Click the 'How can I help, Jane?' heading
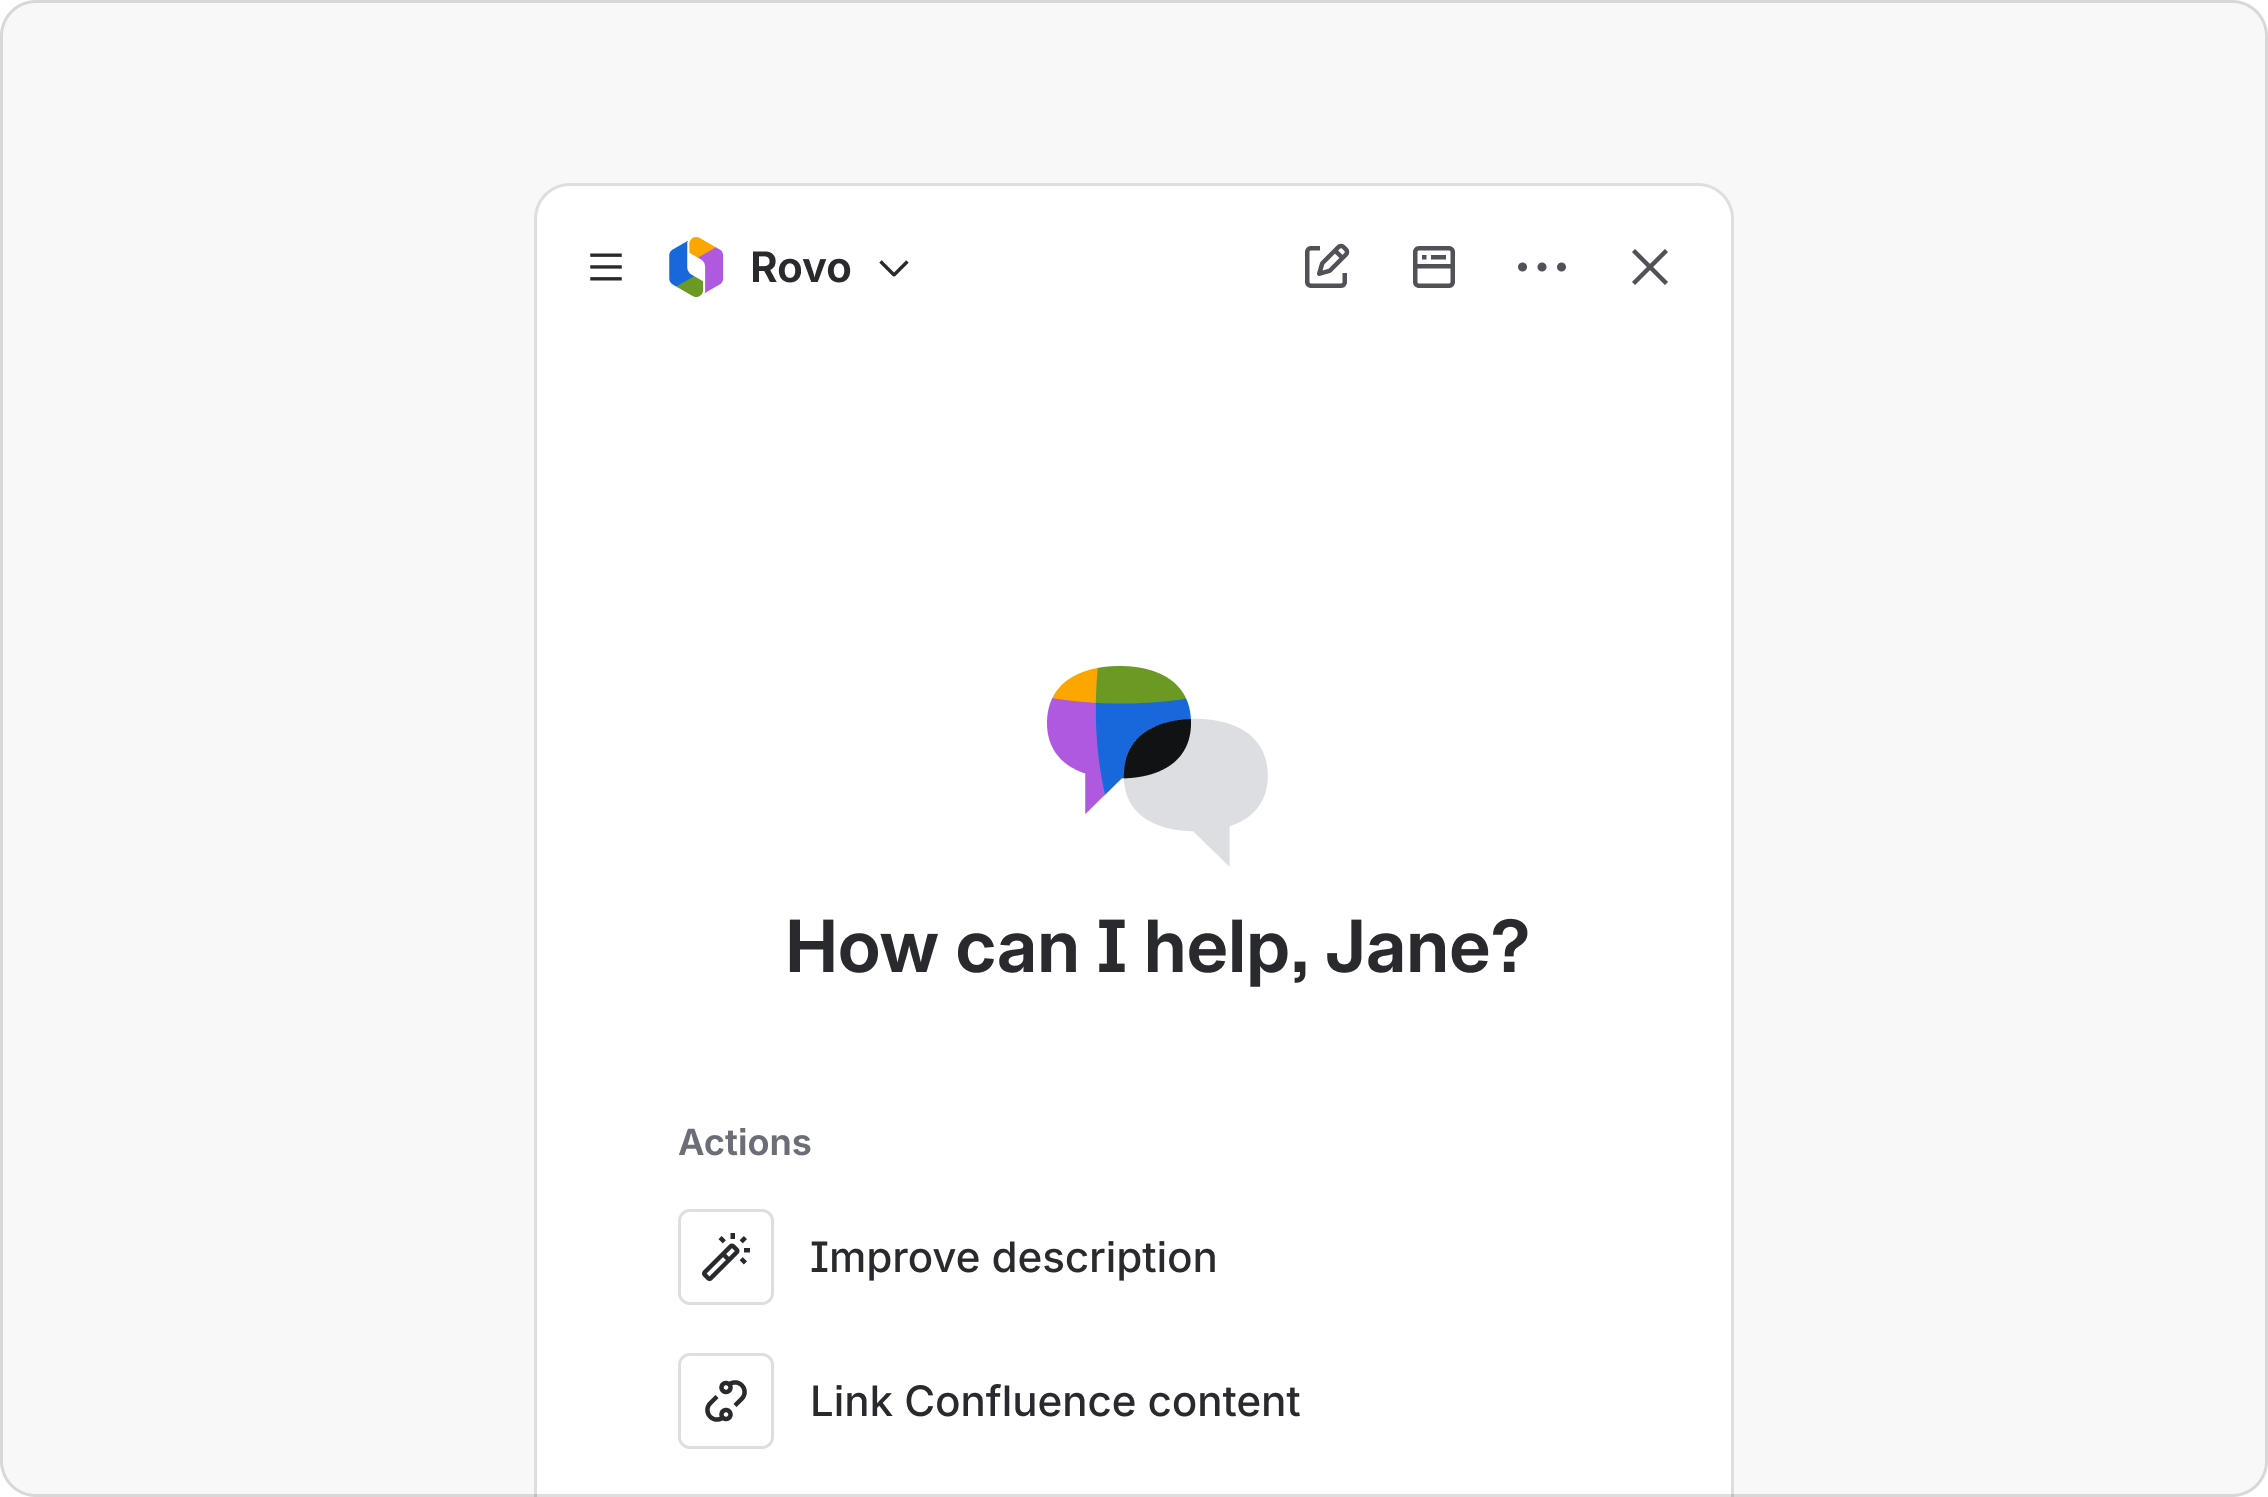2268x1497 pixels. (1158, 947)
